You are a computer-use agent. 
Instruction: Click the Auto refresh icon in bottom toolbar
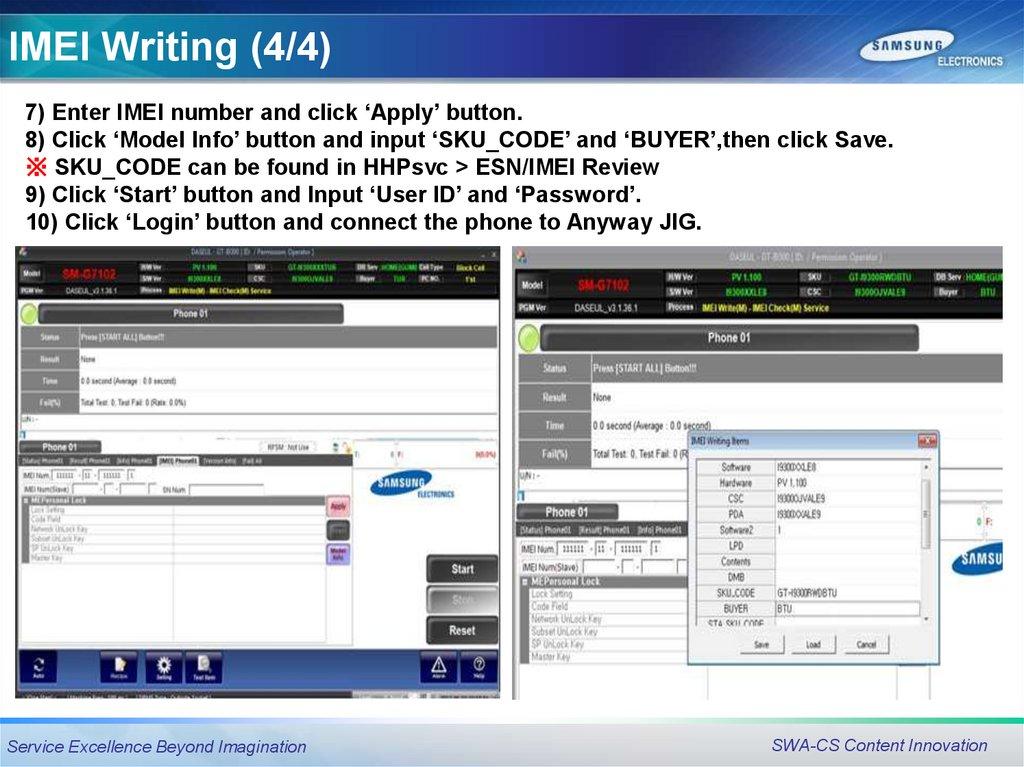[x=38, y=666]
